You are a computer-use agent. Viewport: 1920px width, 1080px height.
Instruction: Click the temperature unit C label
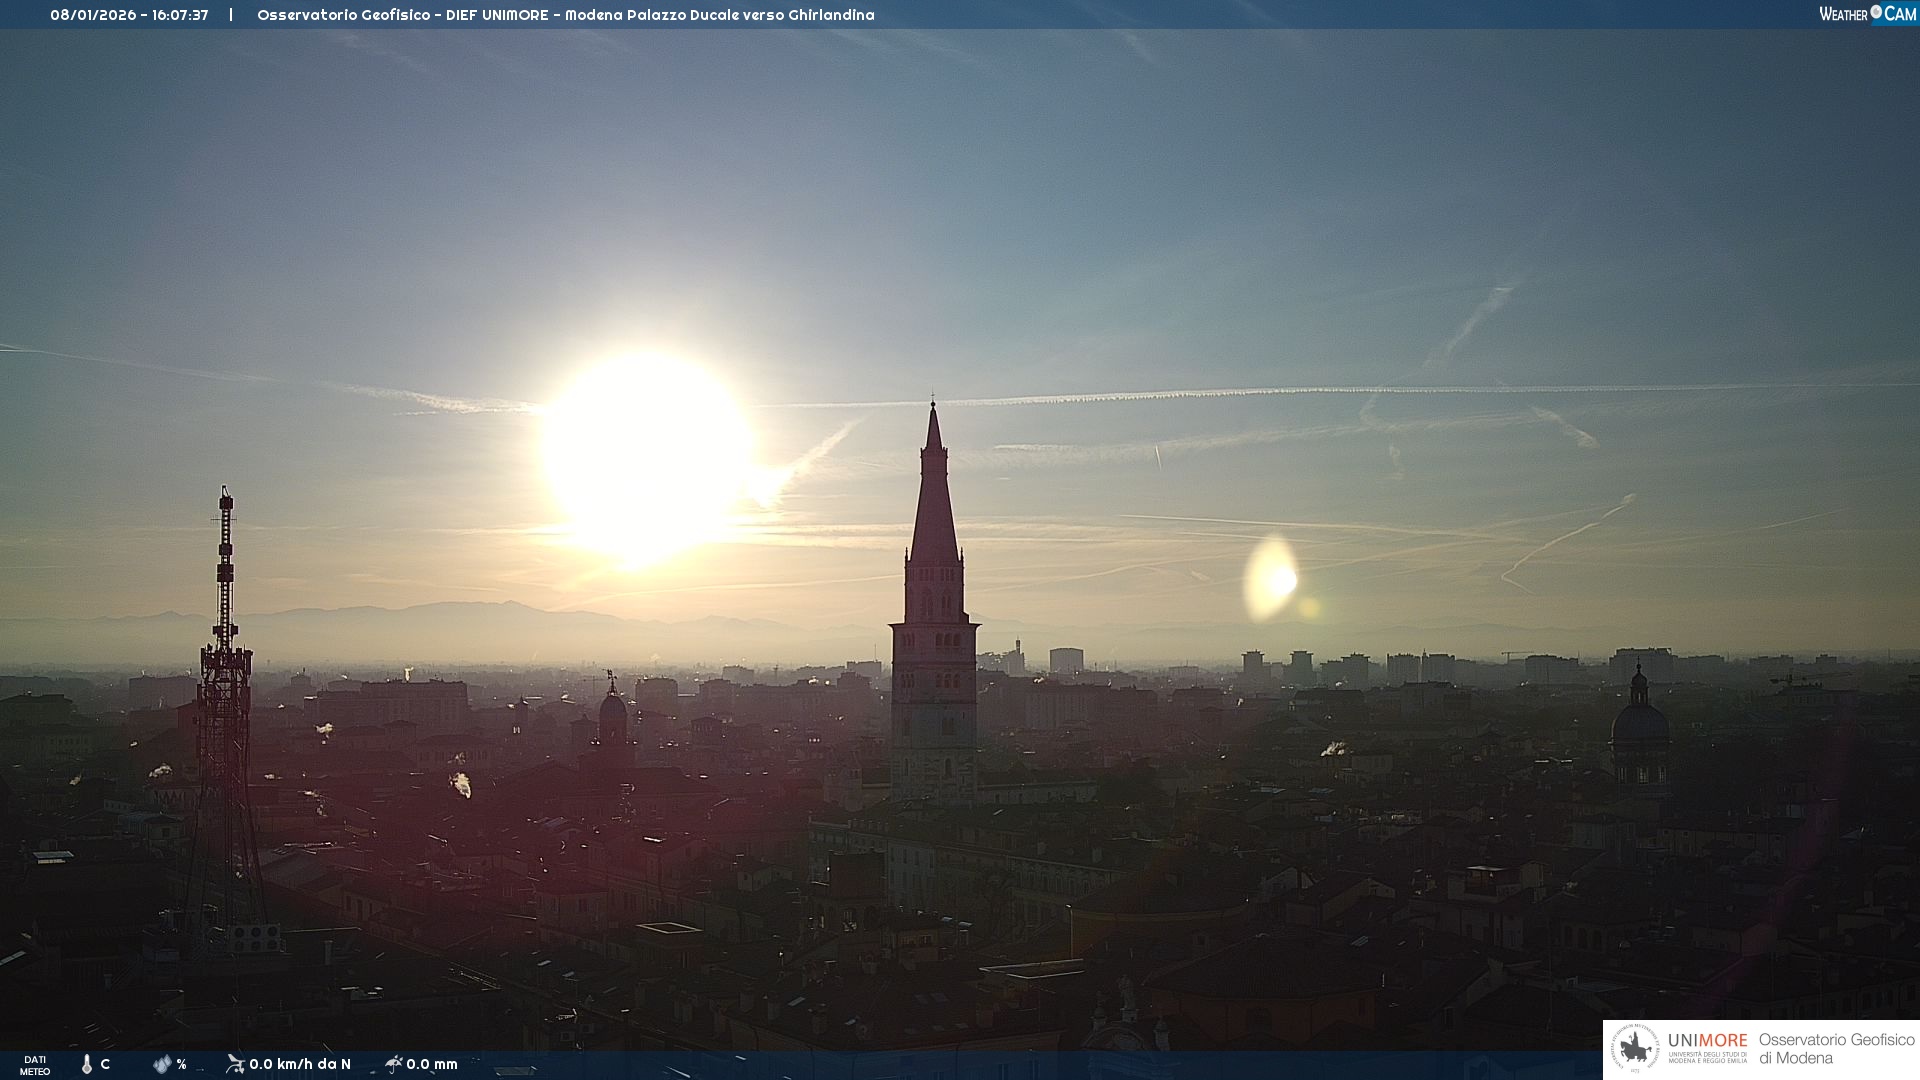point(105,1064)
